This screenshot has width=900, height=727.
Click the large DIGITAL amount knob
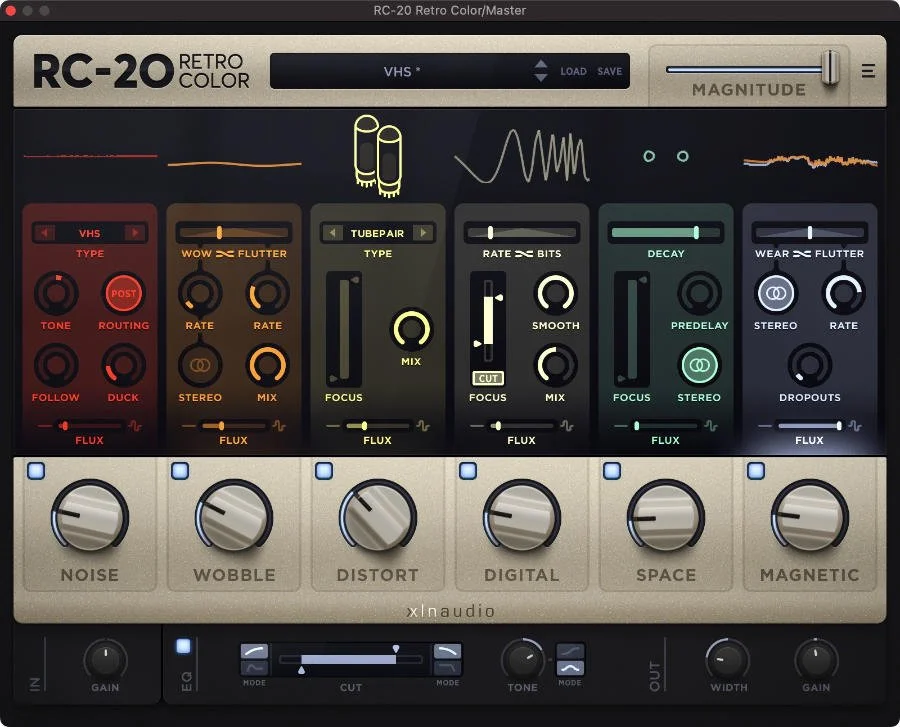click(522, 516)
